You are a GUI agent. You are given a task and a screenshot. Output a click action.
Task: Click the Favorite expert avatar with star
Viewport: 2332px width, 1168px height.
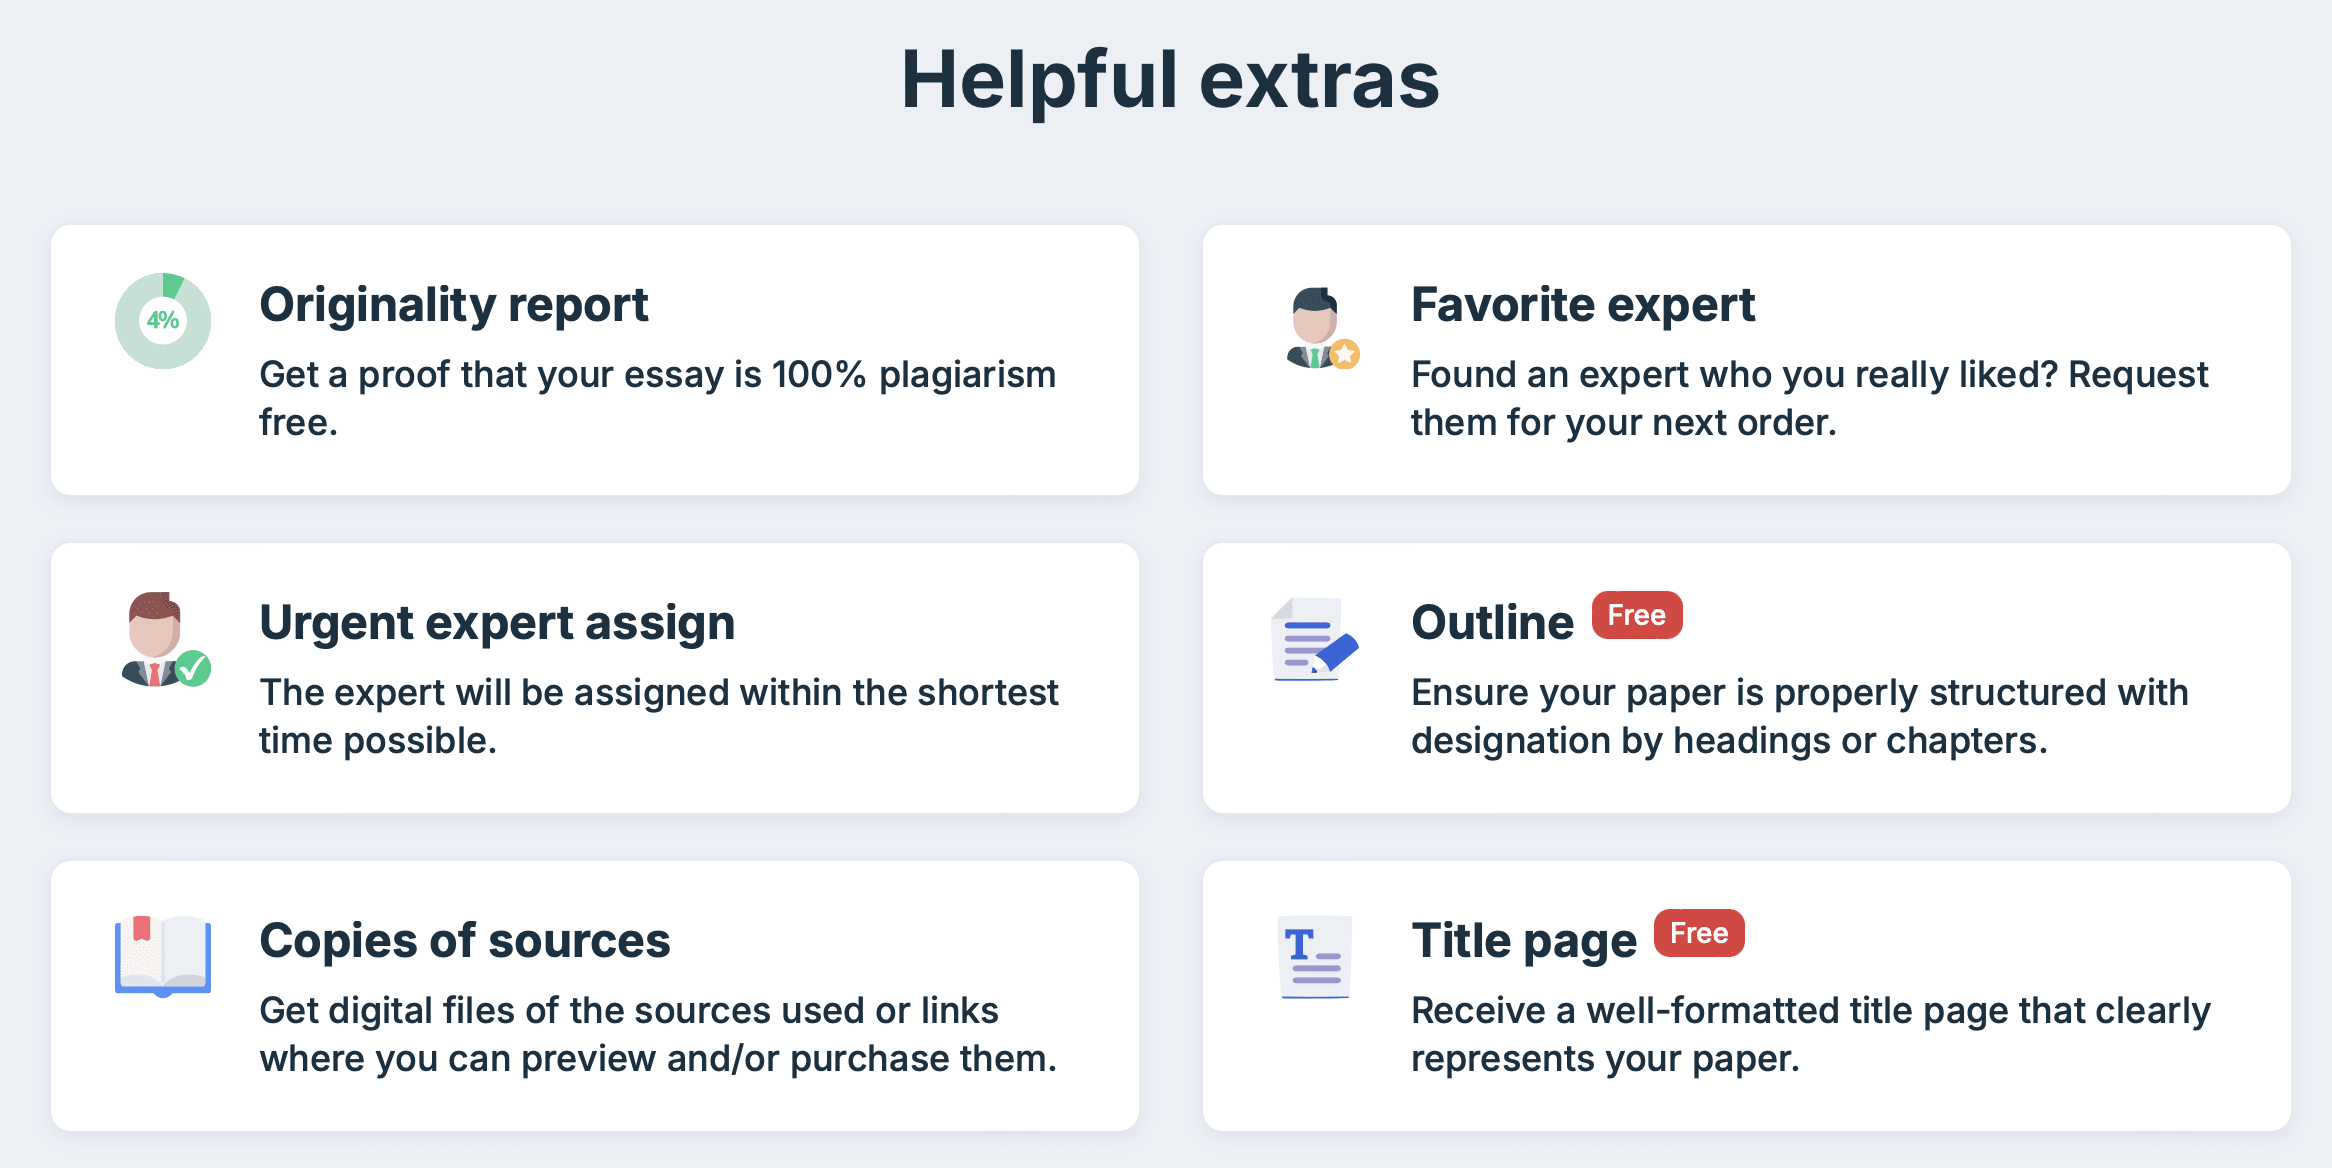point(1322,328)
